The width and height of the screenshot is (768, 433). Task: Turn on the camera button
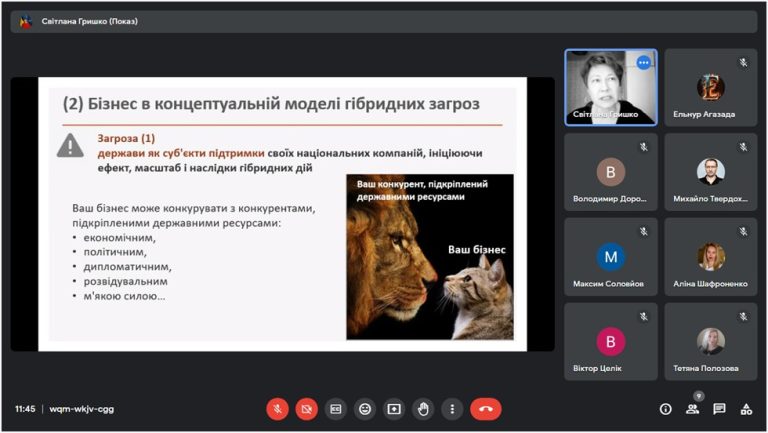[307, 409]
